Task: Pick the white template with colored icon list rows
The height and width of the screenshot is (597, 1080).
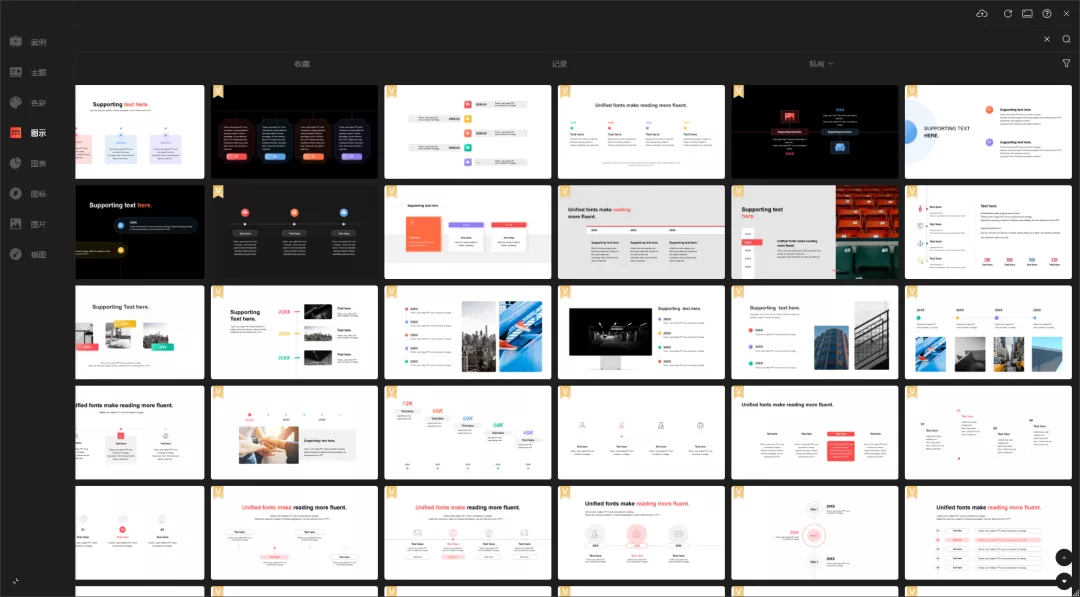Action: click(468, 132)
